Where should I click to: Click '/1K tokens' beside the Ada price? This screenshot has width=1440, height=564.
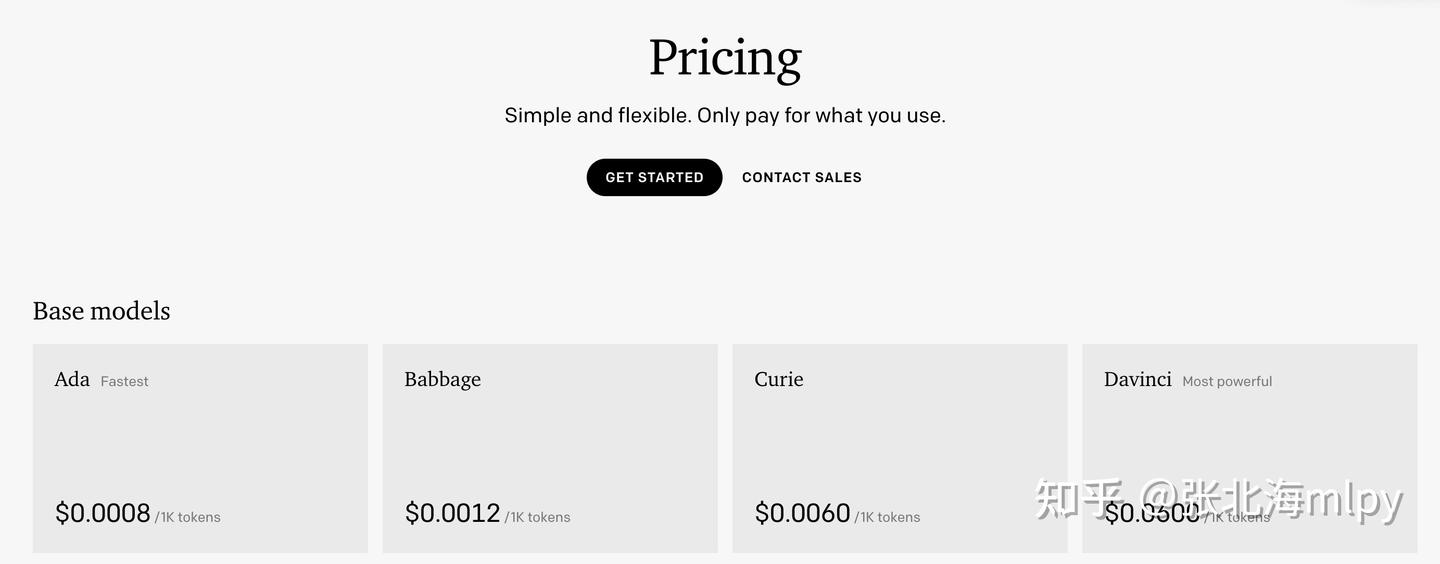[x=188, y=517]
